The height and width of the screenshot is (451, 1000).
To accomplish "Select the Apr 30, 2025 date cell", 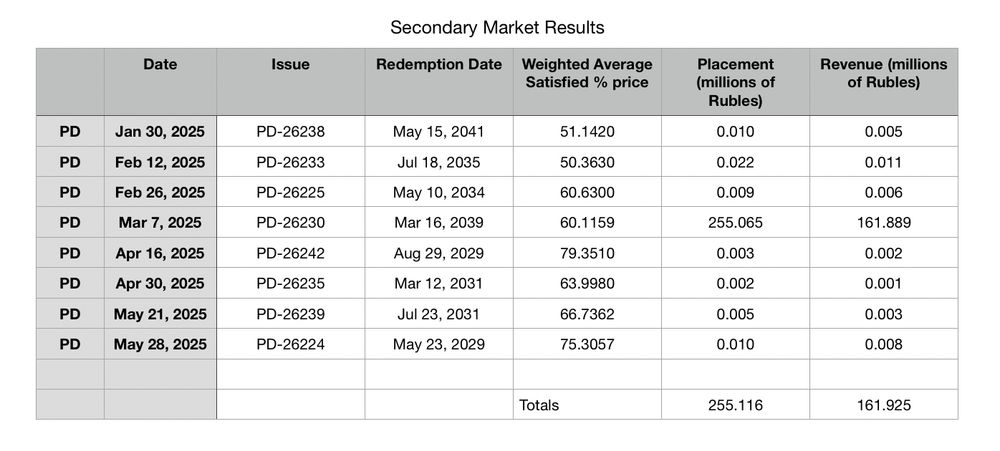I will tap(160, 283).
